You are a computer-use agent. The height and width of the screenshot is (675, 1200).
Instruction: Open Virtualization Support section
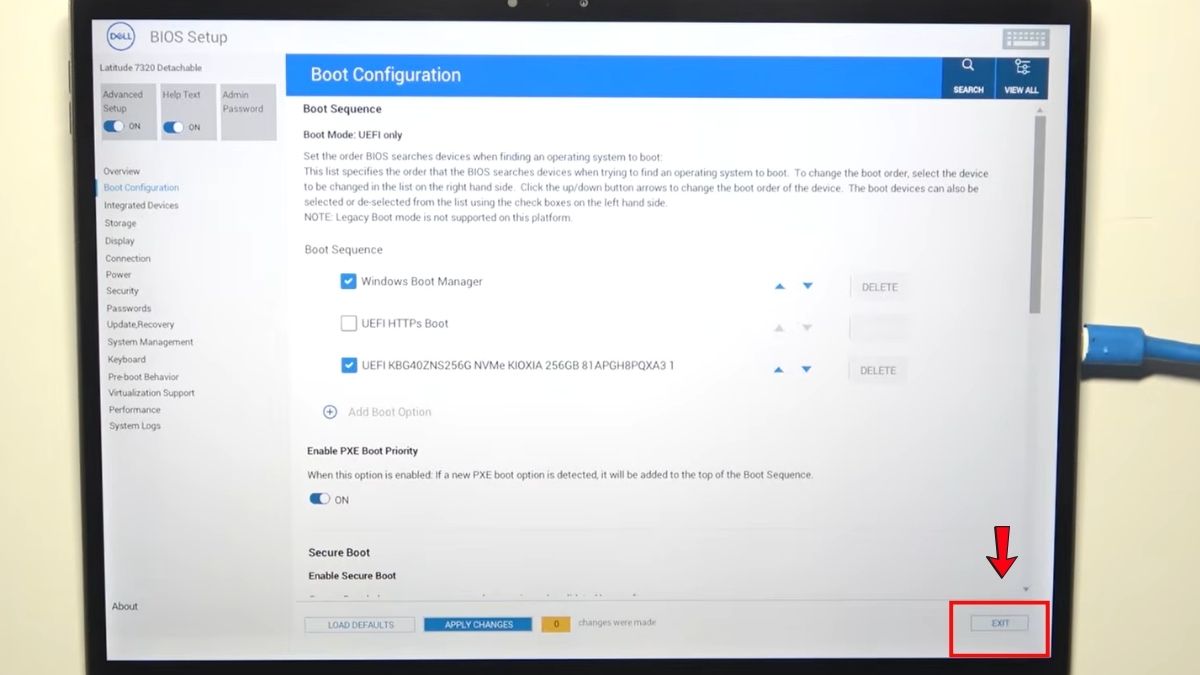[151, 393]
